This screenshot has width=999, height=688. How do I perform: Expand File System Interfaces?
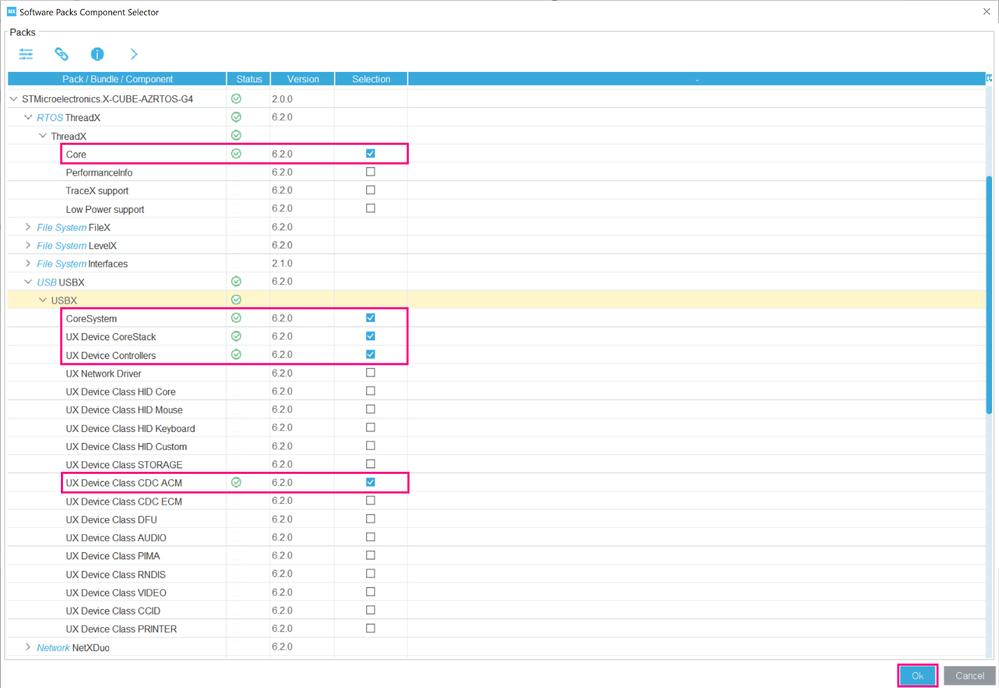tap(28, 263)
